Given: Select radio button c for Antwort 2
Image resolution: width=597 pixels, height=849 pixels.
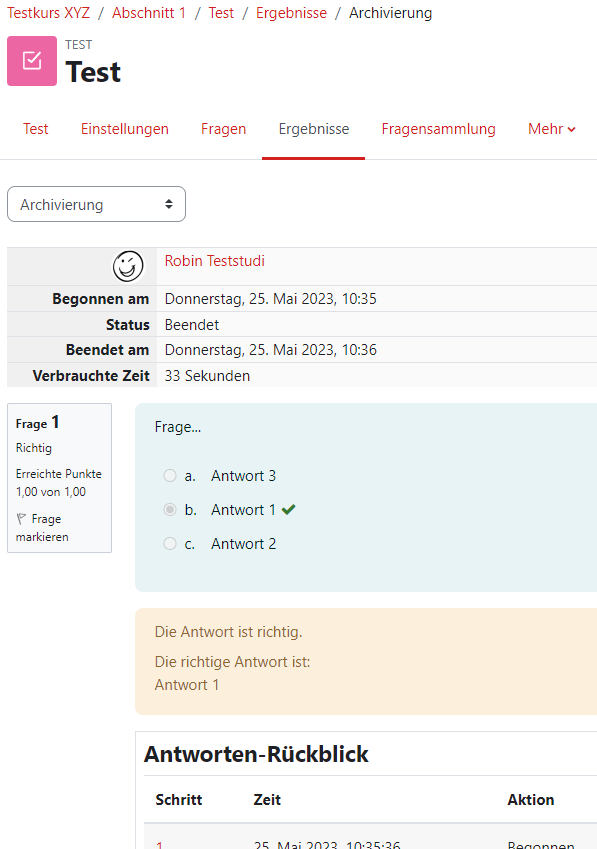Looking at the screenshot, I should 170,544.
